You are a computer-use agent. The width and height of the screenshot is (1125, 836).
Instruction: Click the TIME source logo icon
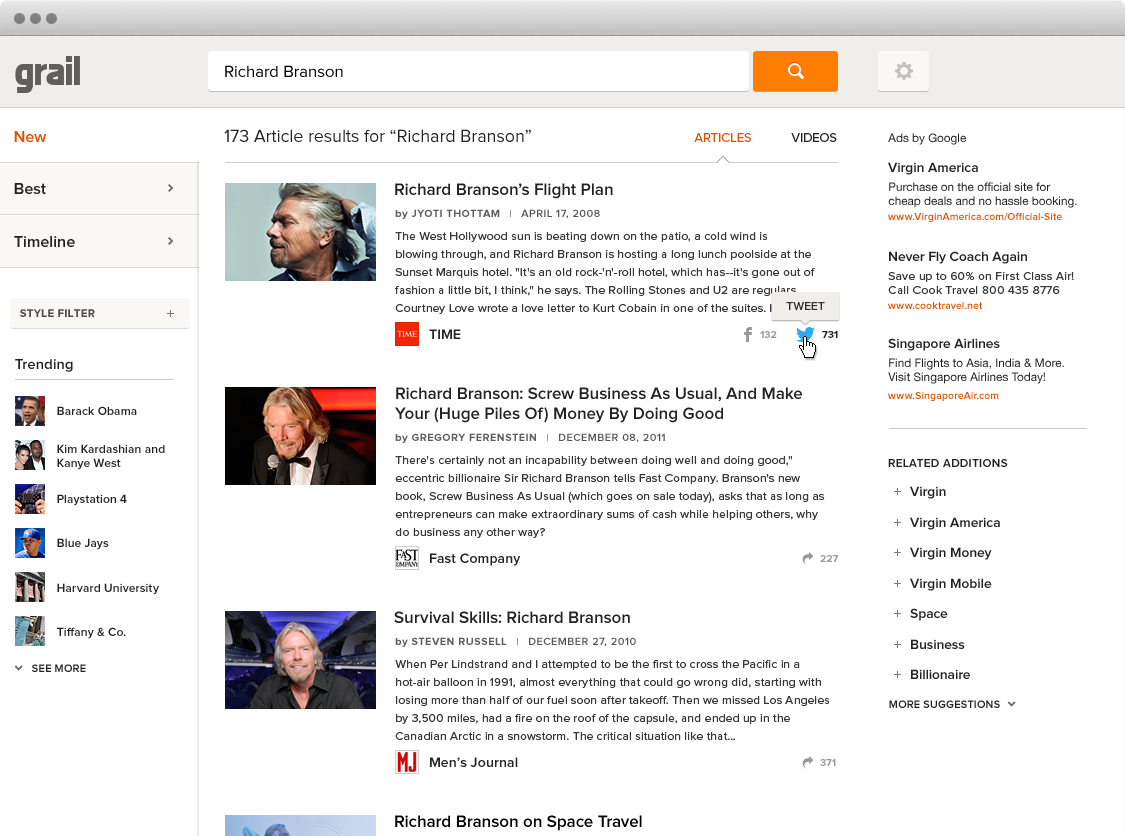(407, 334)
